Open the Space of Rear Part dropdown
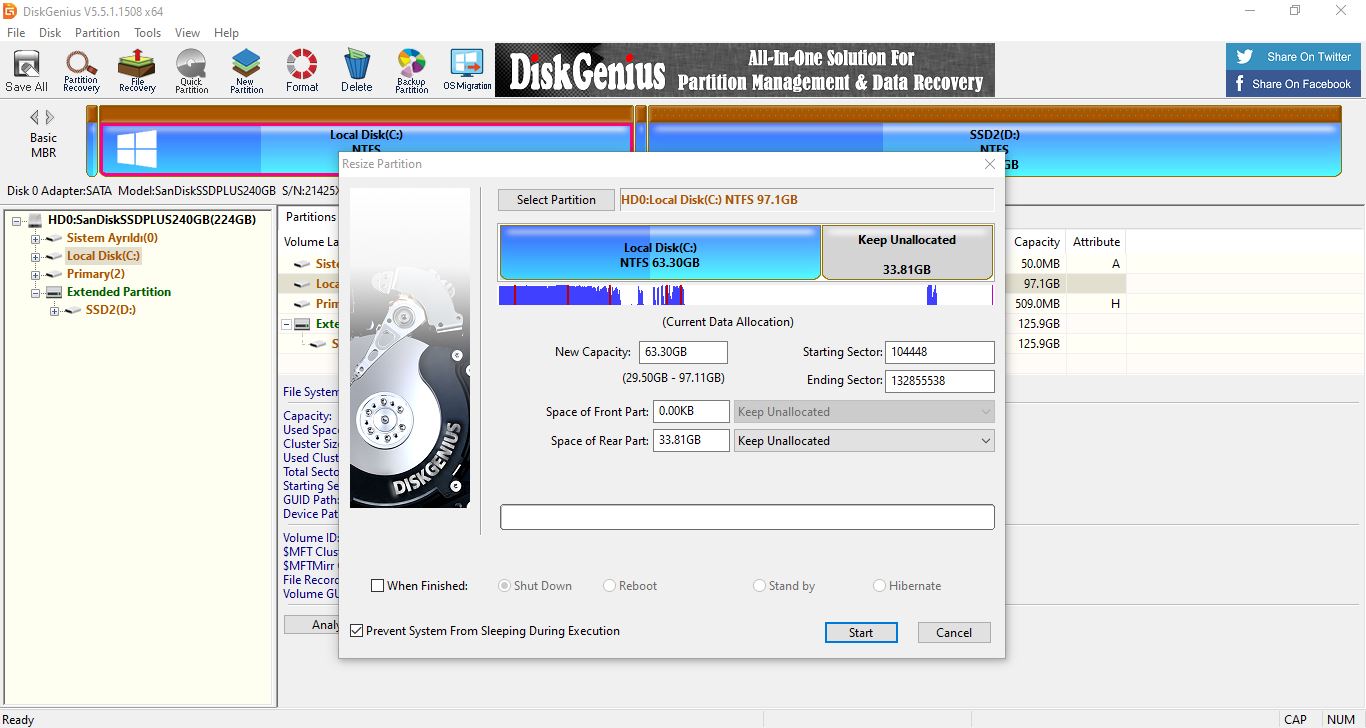 [864, 441]
